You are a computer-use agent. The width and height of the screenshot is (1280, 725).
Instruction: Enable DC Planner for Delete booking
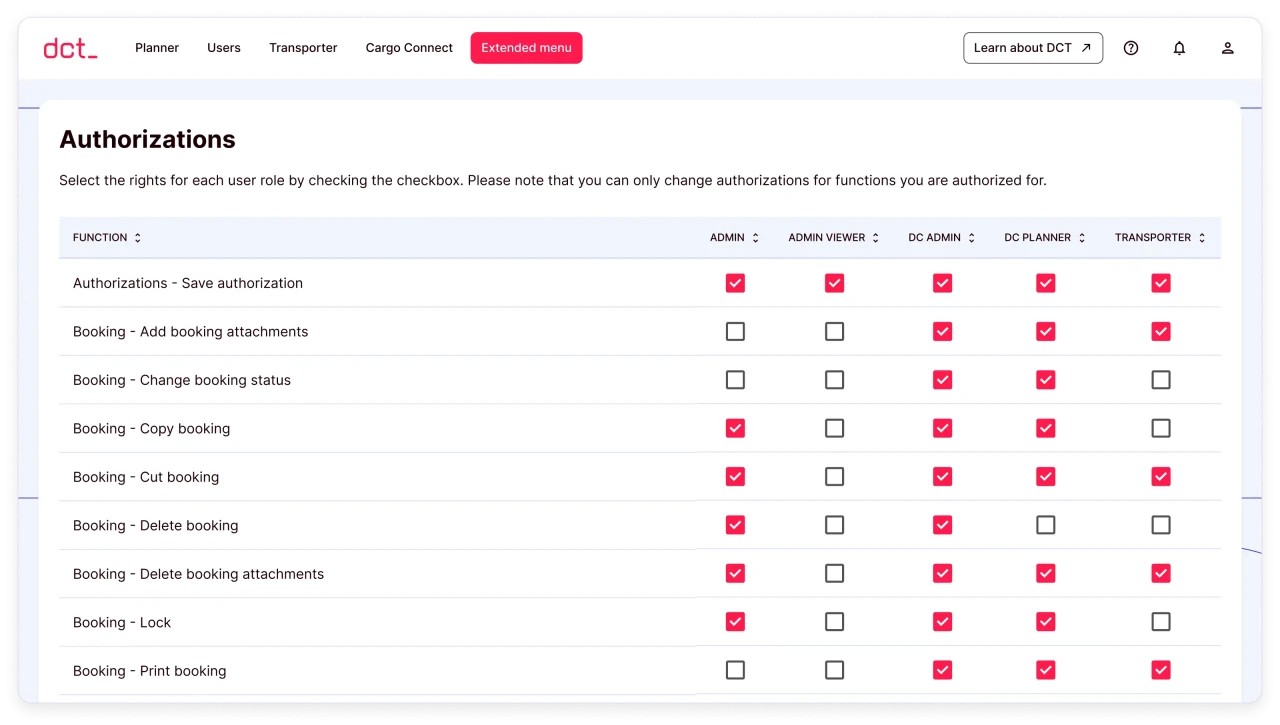click(1045, 525)
